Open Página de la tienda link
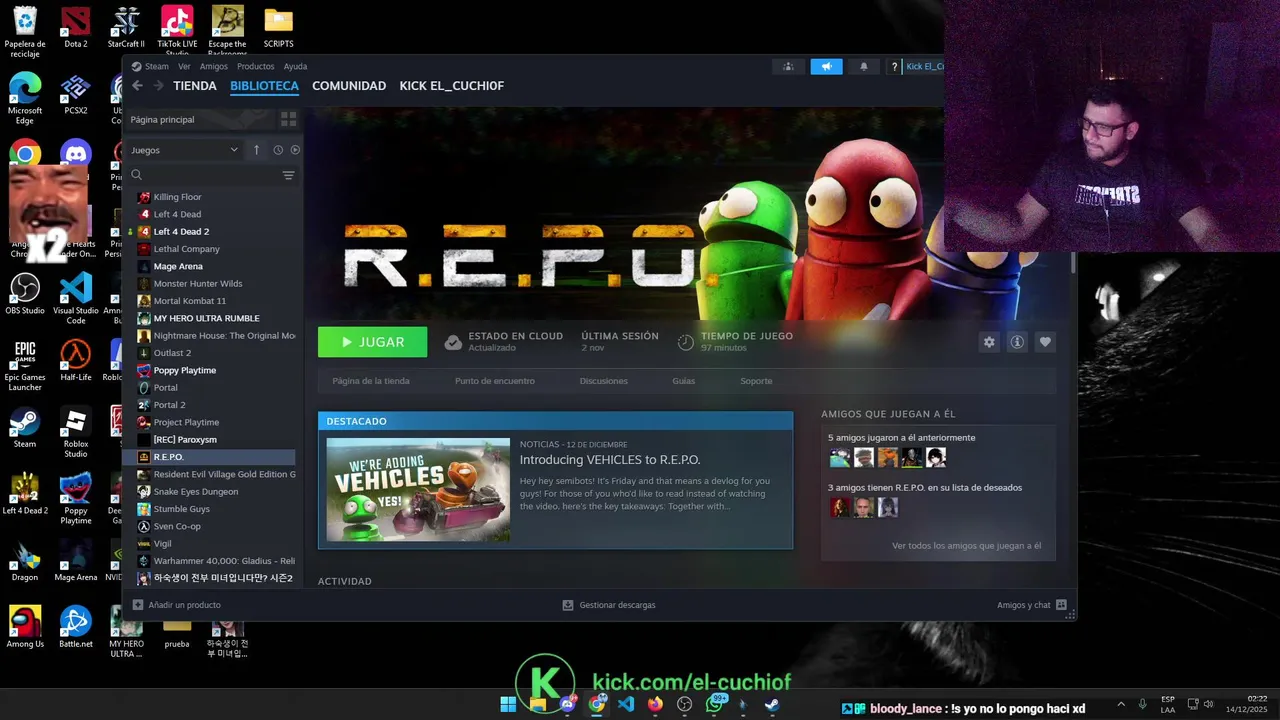This screenshot has height=720, width=1280. 371,381
